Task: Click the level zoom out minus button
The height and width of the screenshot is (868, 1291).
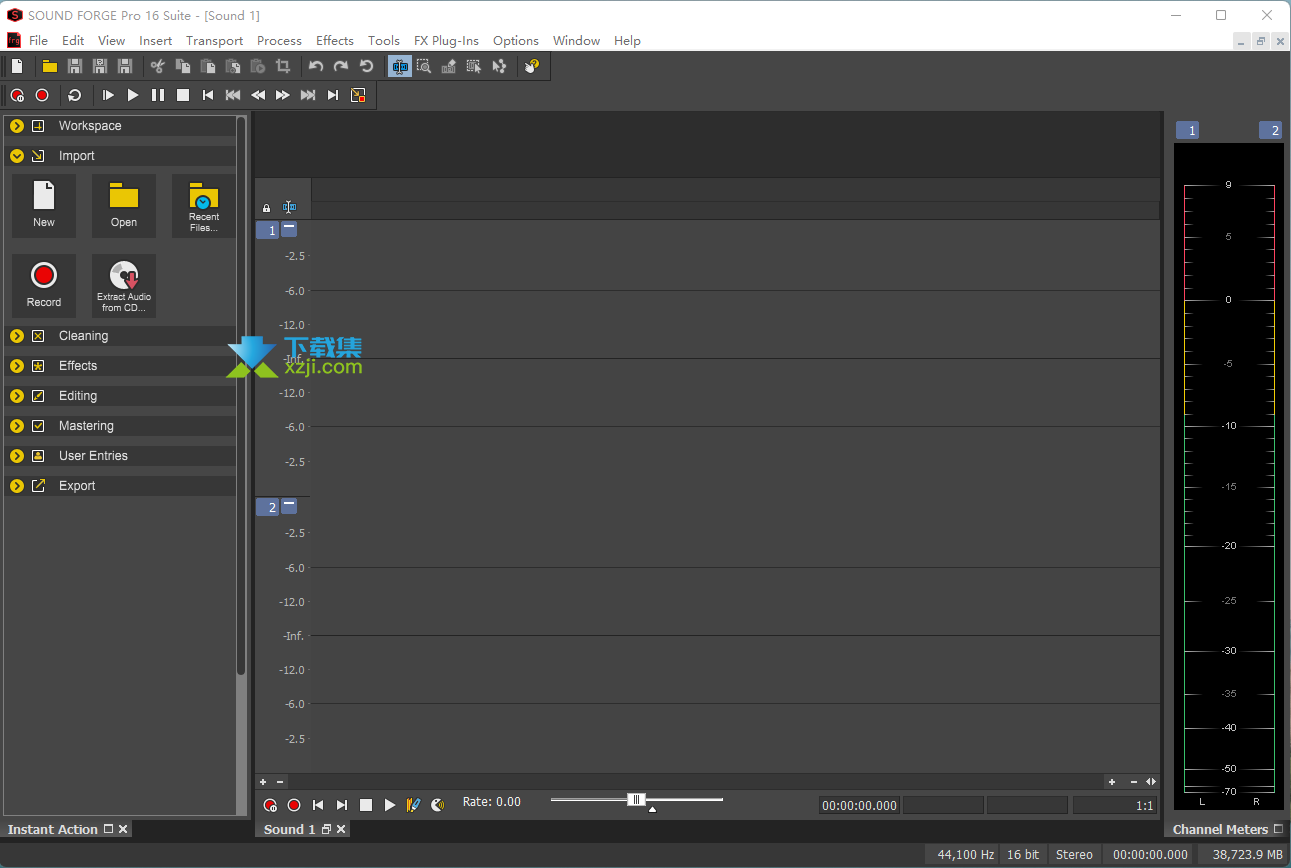Action: (x=280, y=782)
